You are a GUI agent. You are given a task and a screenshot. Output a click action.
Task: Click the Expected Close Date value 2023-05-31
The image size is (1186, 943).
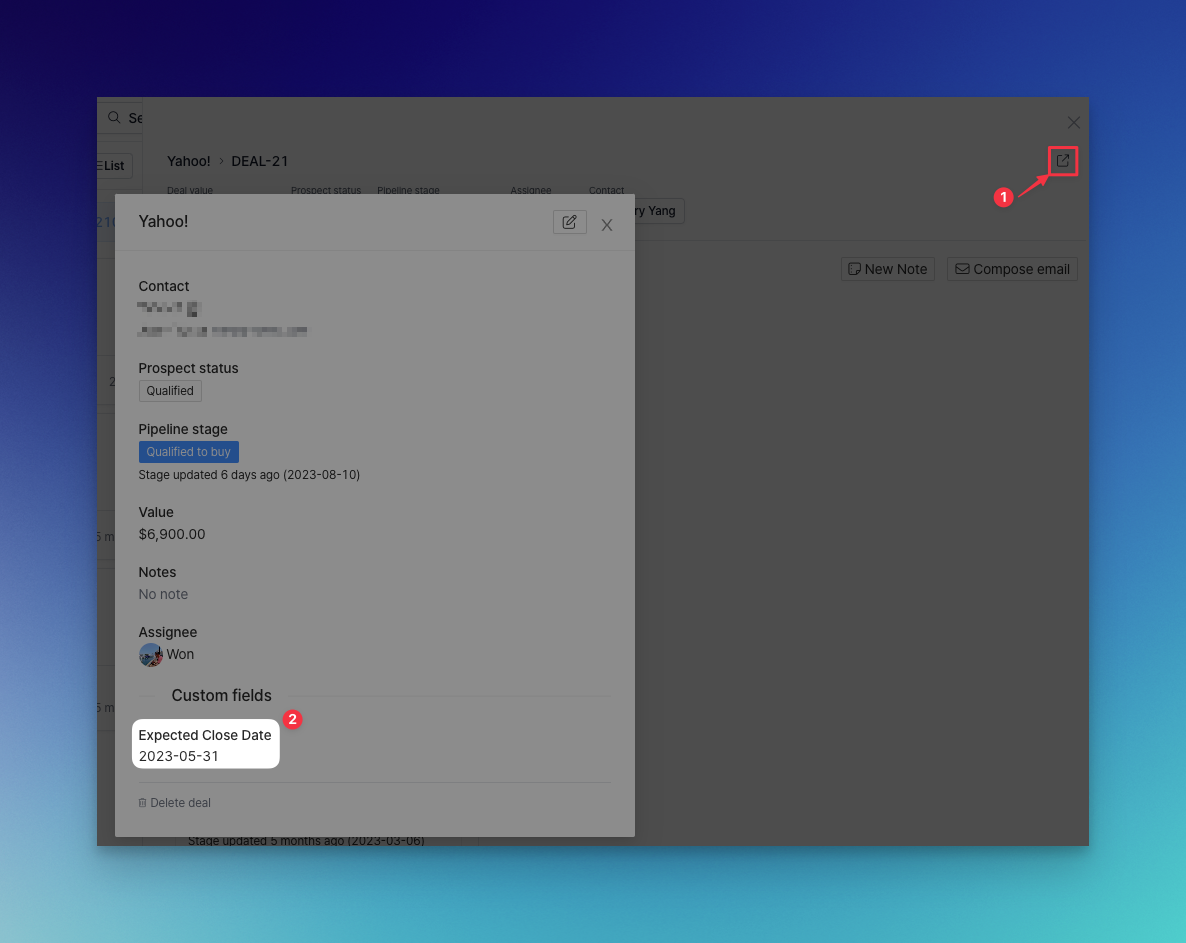coord(179,756)
